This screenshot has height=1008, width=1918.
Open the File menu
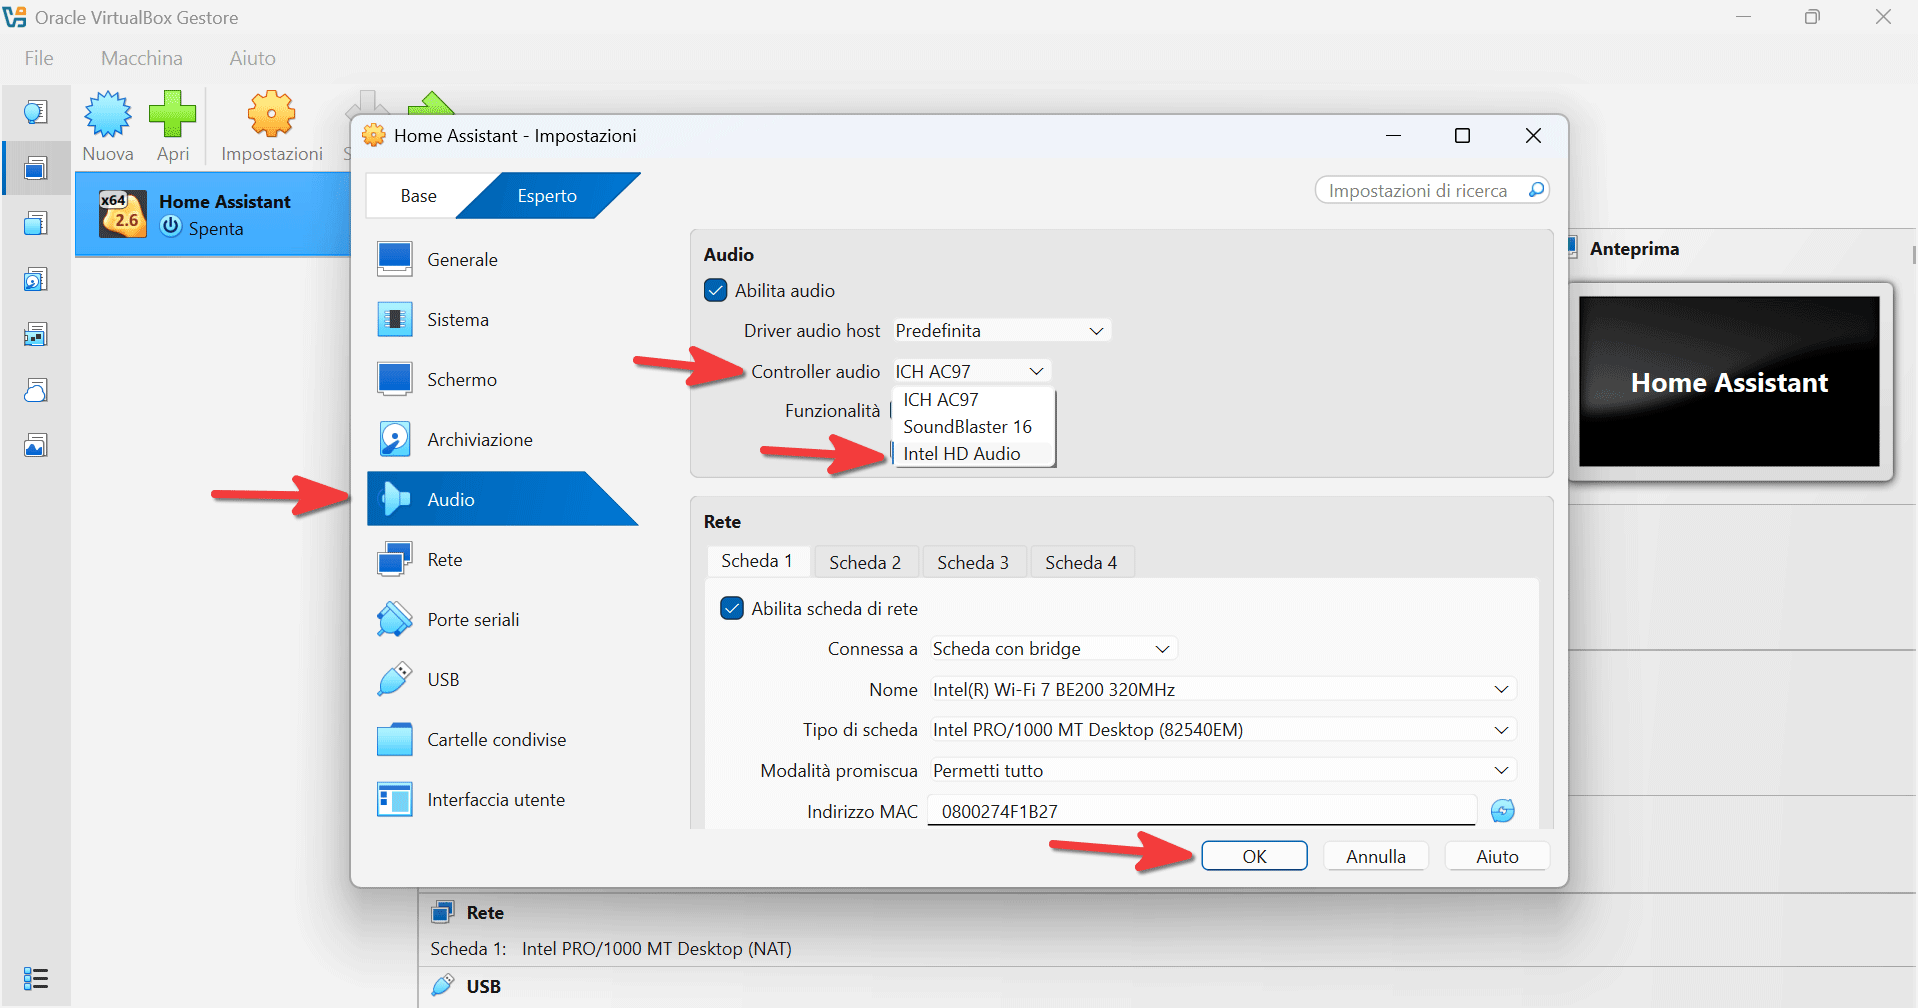tap(39, 58)
